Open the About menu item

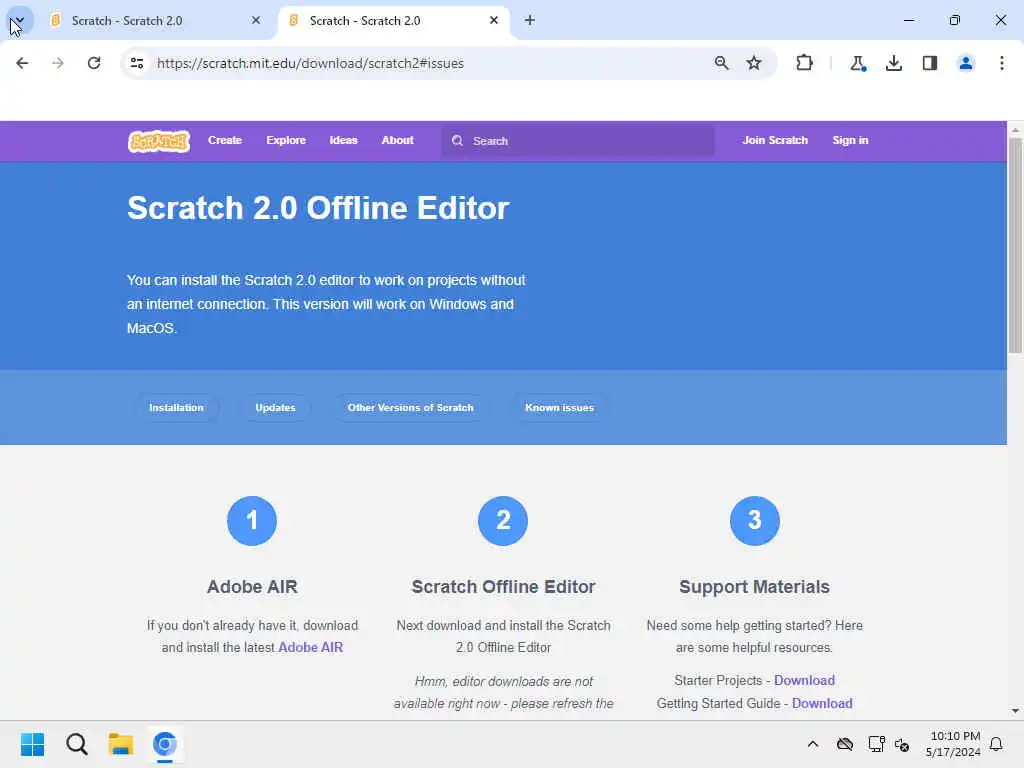pos(398,140)
